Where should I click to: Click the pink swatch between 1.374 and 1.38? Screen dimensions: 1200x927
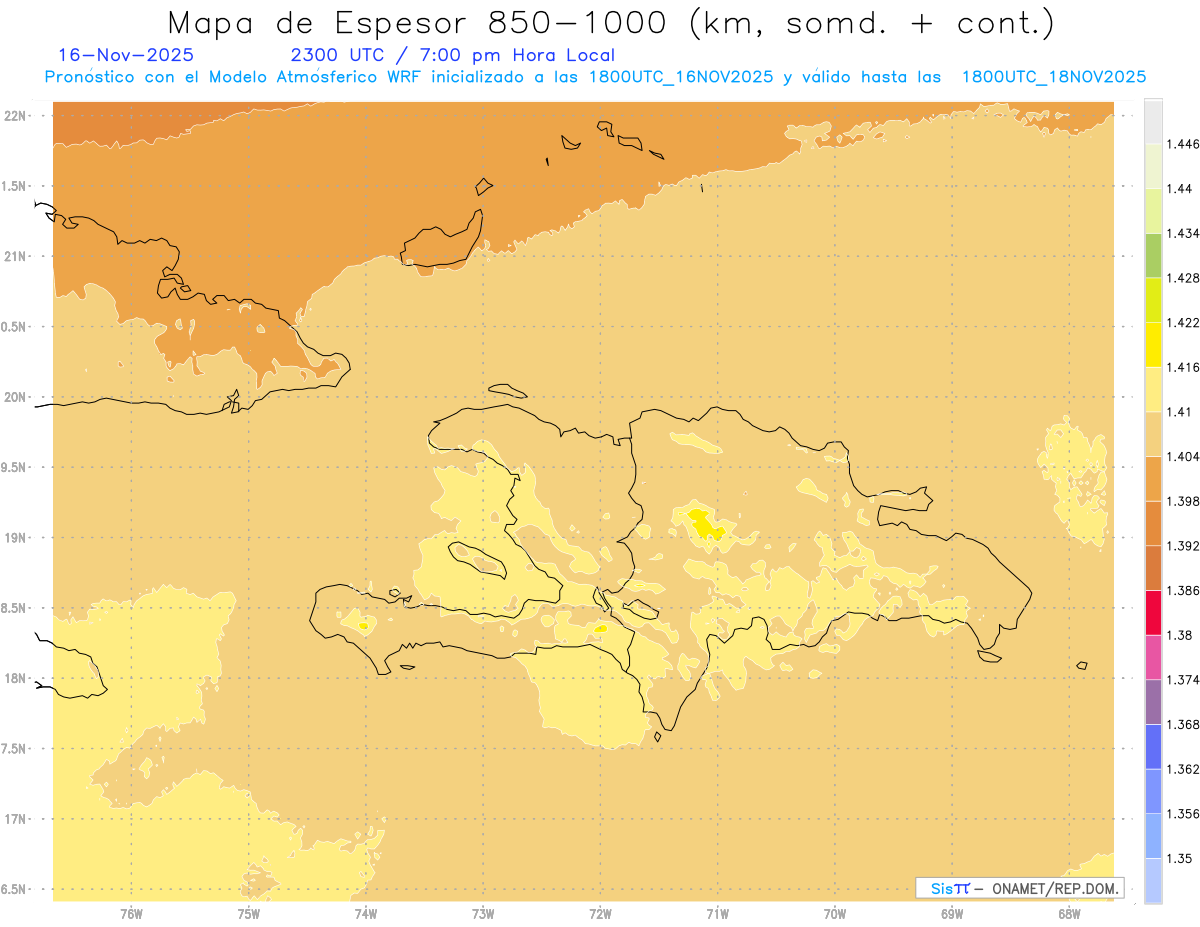(1153, 656)
